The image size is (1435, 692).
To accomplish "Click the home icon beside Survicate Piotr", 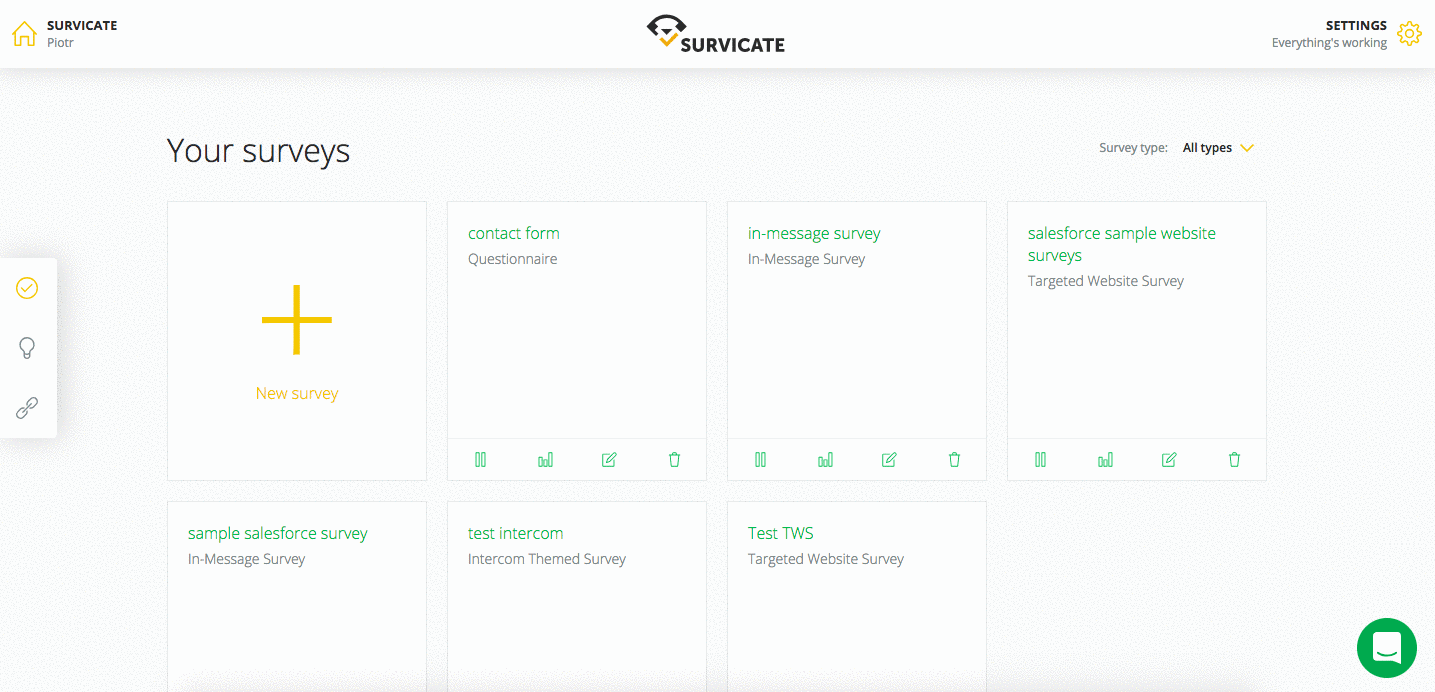I will click(24, 34).
